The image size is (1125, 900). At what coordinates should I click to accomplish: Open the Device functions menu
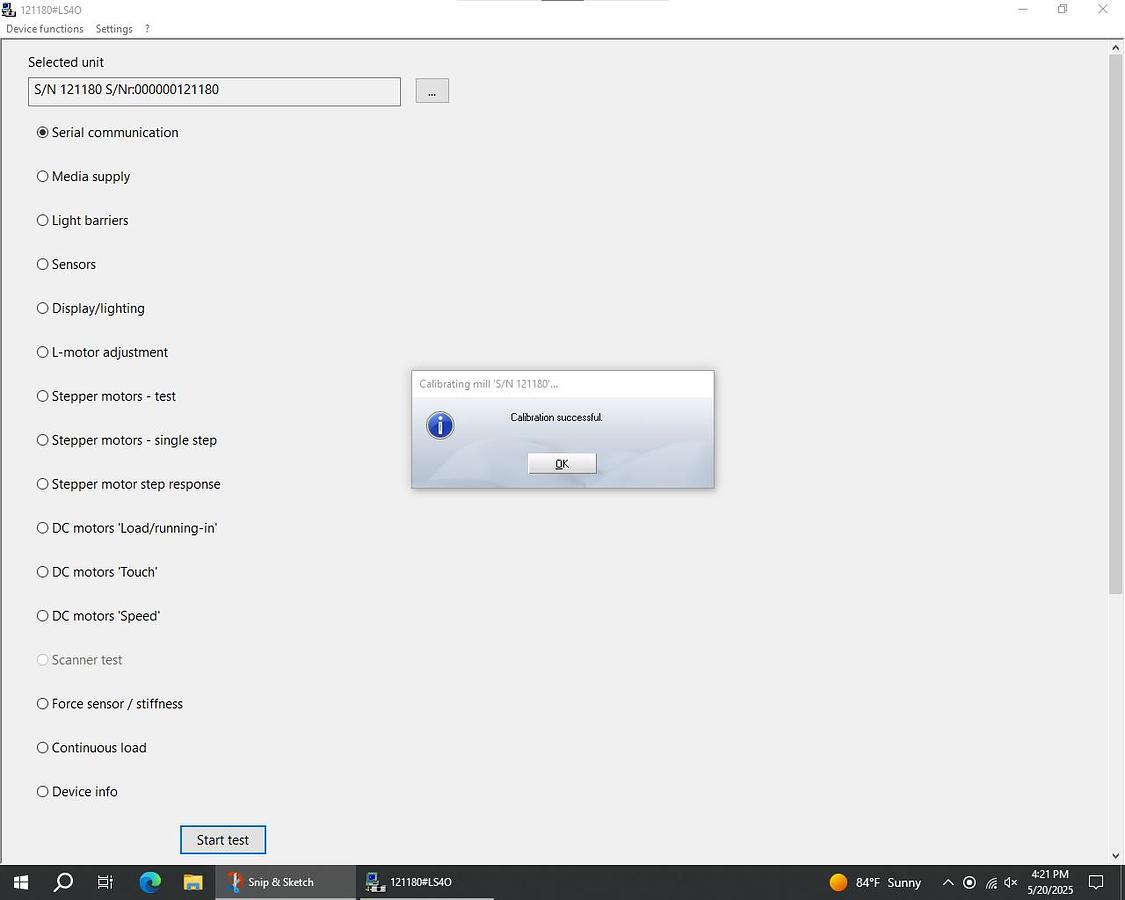pyautogui.click(x=45, y=29)
